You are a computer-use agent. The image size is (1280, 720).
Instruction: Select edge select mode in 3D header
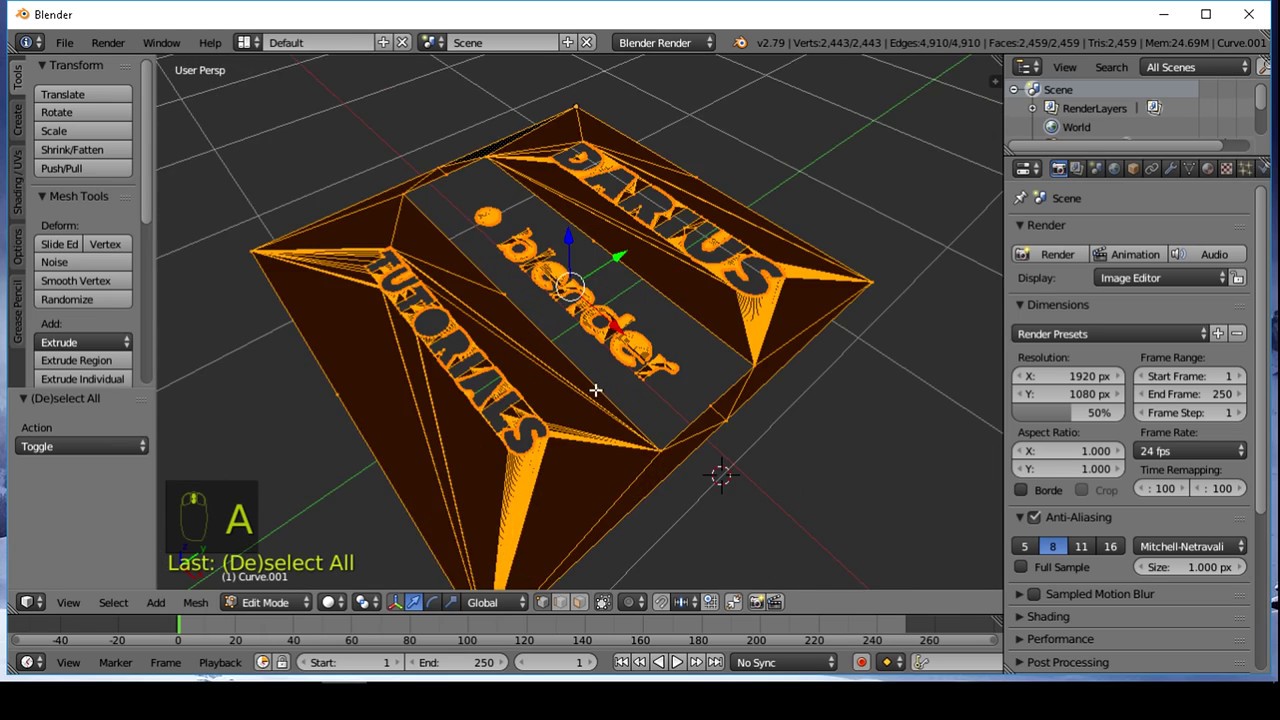coord(560,602)
